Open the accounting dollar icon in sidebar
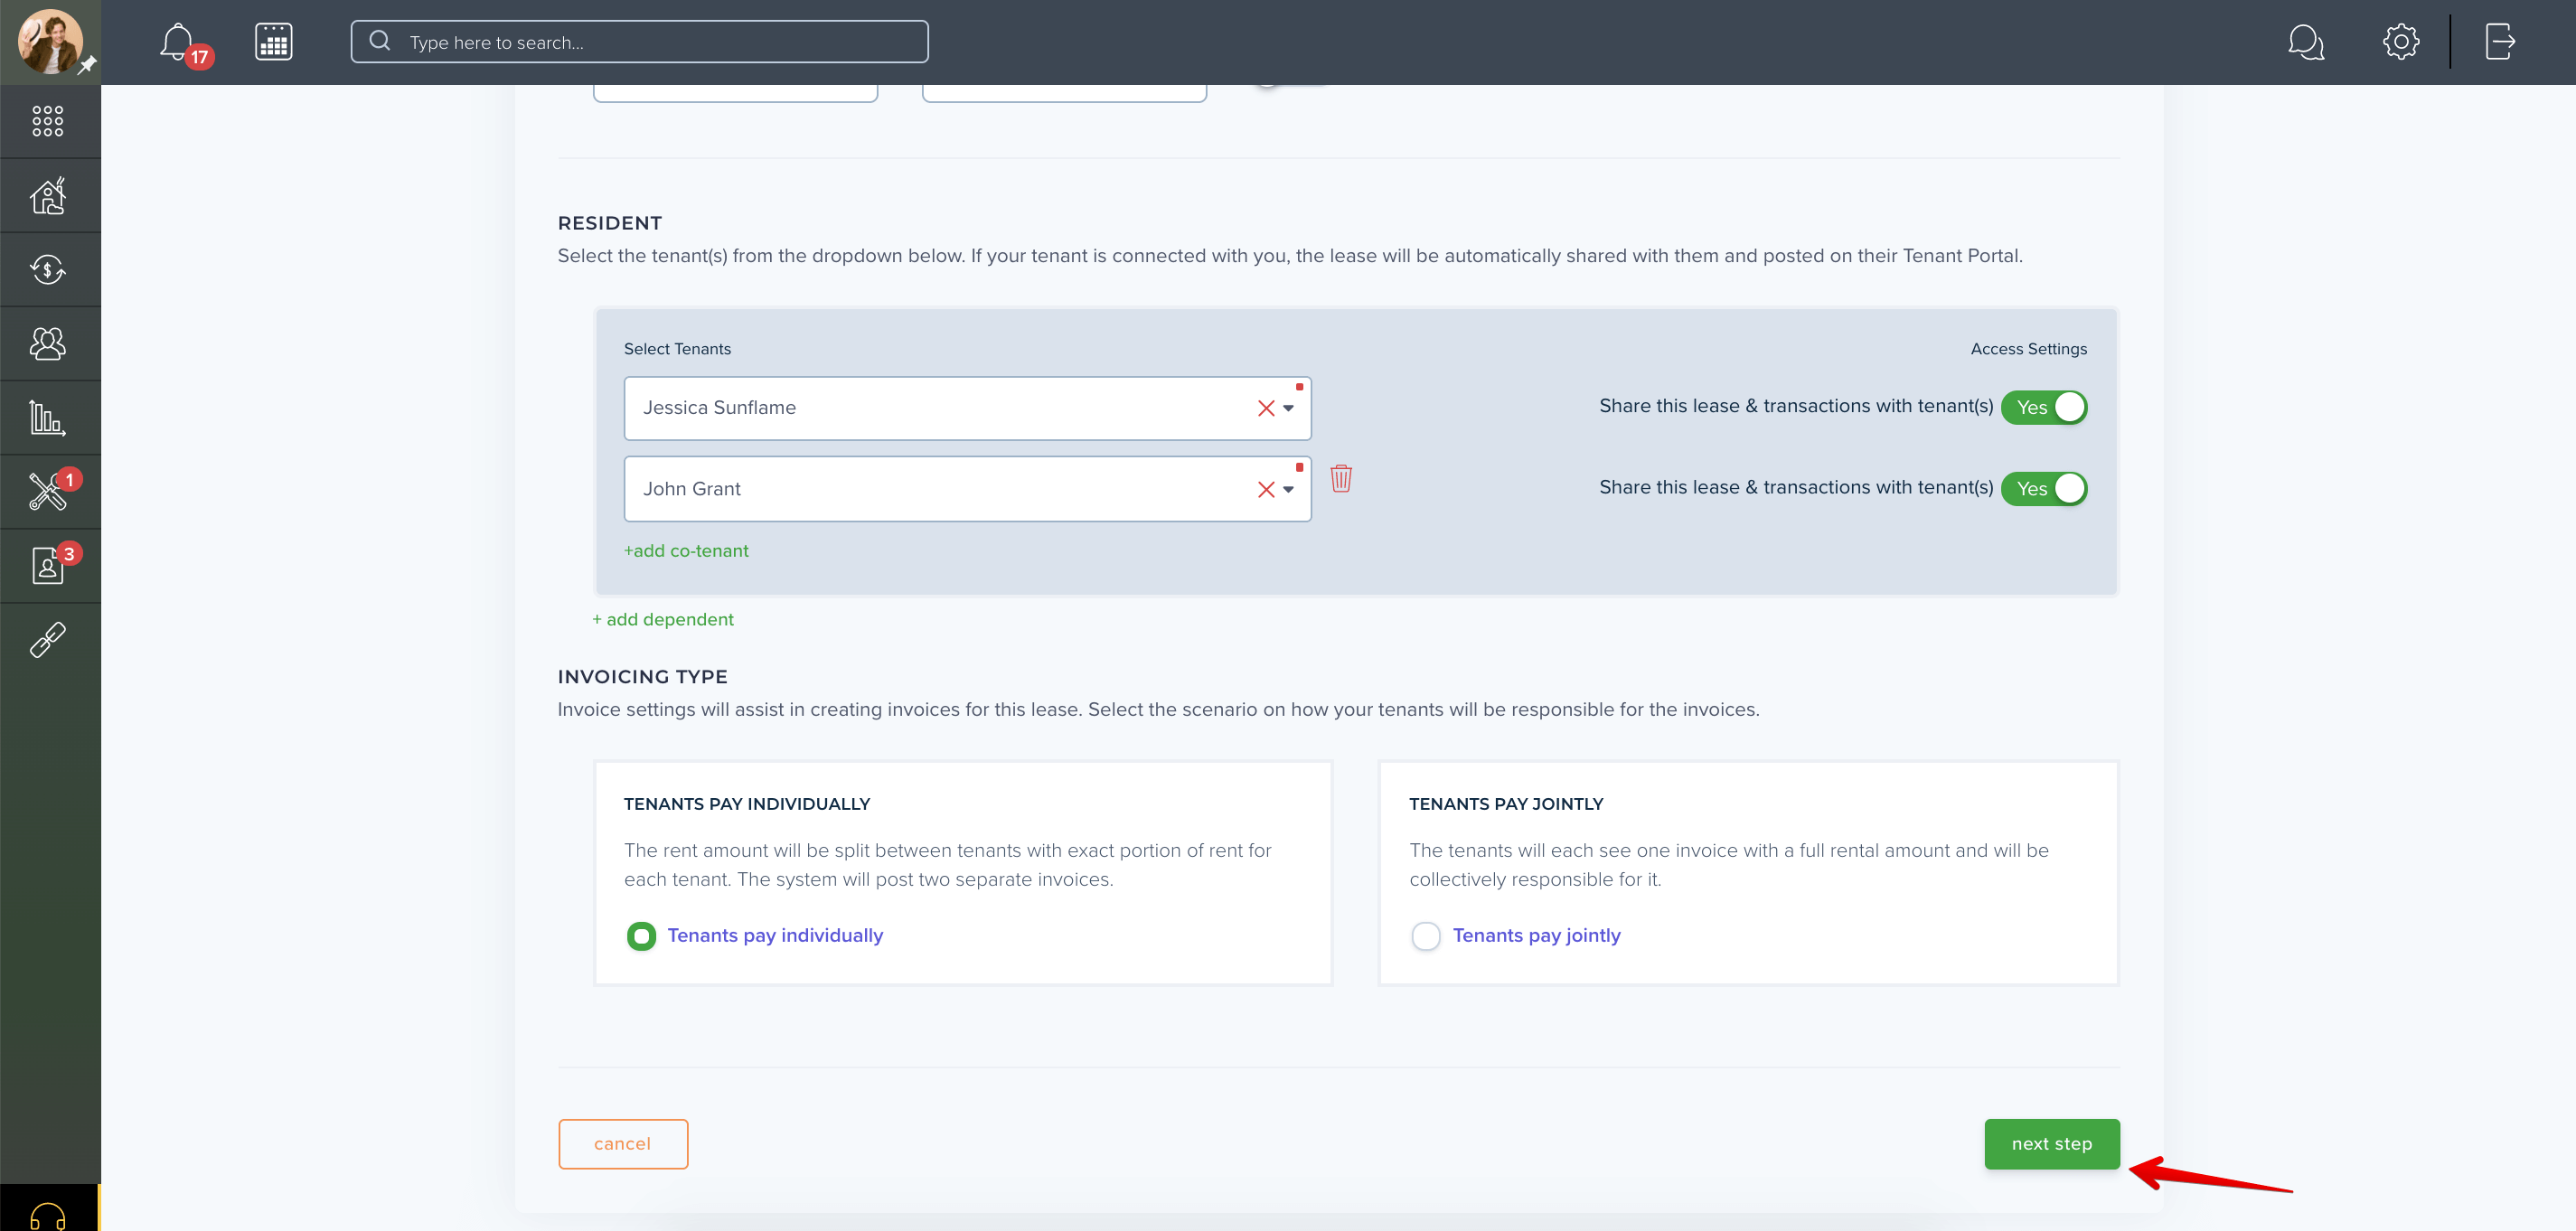Viewport: 2576px width, 1231px height. (48, 270)
